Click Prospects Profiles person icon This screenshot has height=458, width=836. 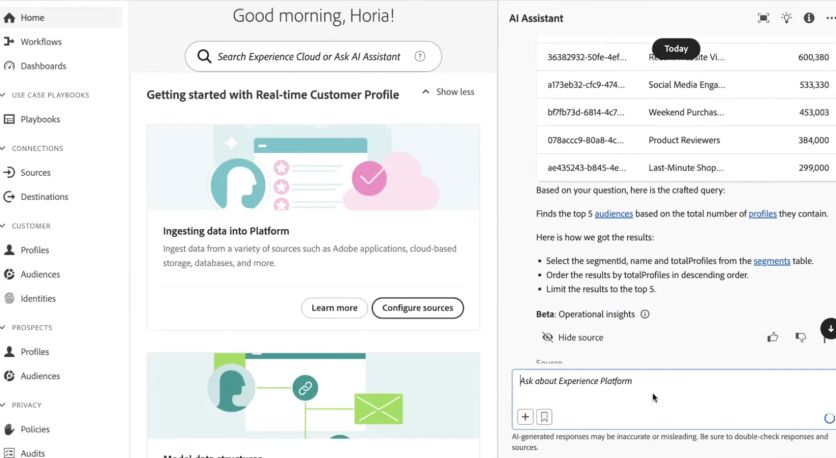click(x=9, y=352)
